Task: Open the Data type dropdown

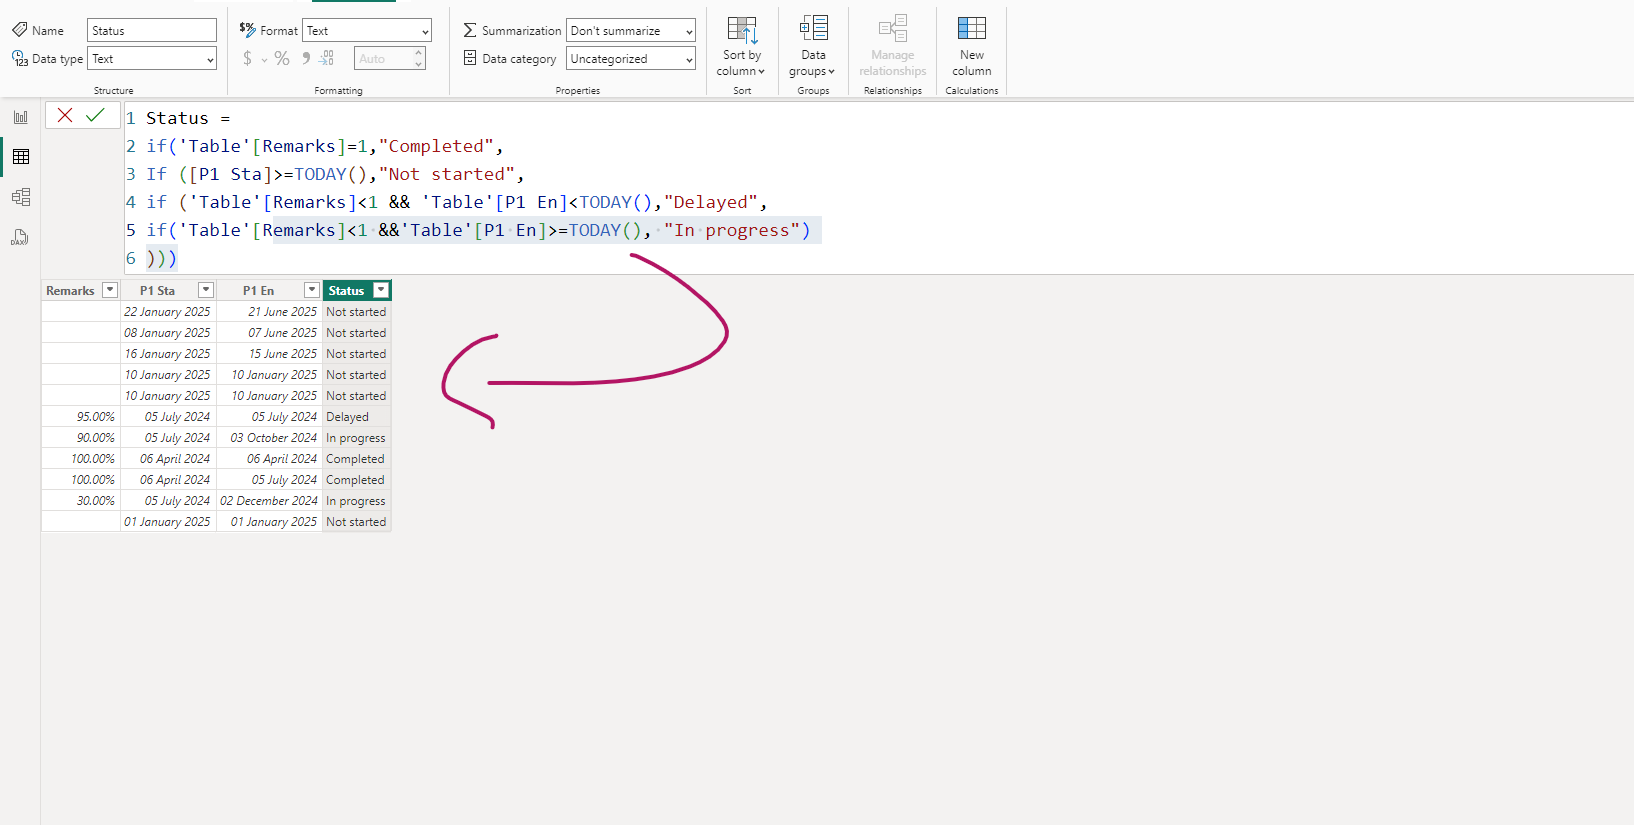Action: point(152,59)
